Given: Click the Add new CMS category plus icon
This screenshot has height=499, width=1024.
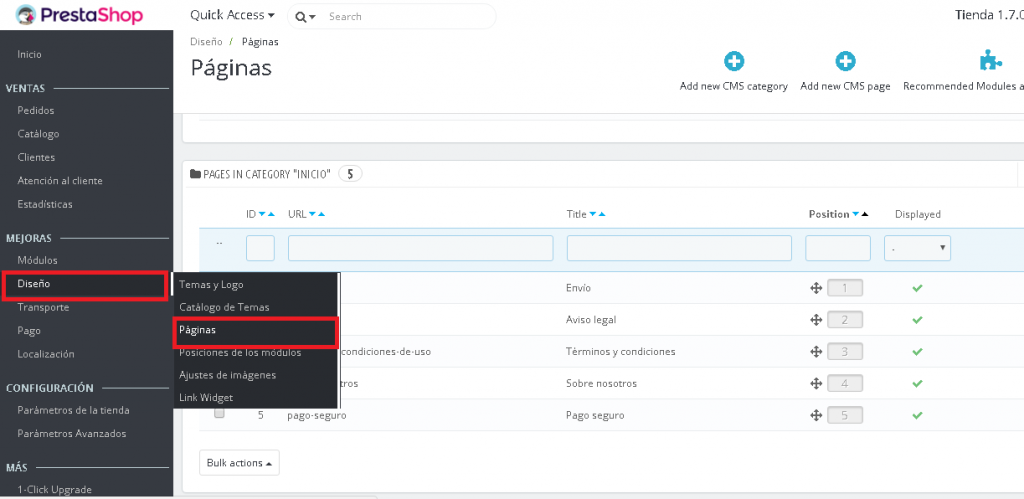Looking at the screenshot, I should click(734, 62).
